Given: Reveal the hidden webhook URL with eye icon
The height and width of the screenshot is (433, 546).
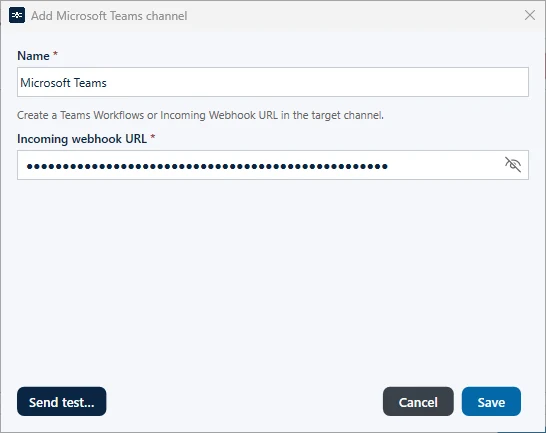Looking at the screenshot, I should pyautogui.click(x=513, y=165).
